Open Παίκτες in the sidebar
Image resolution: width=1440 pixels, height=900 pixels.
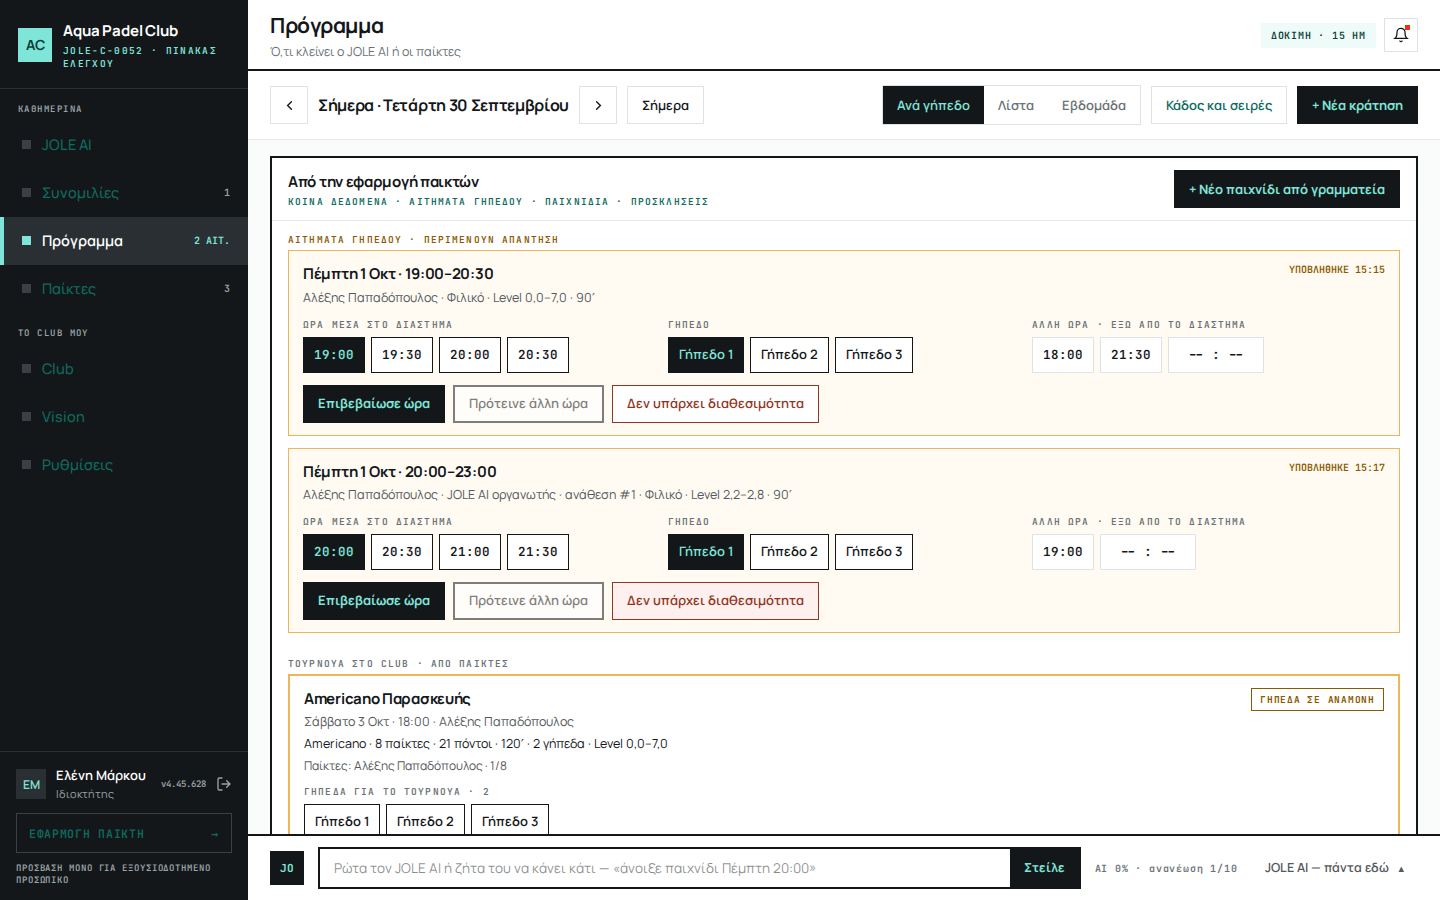[x=123, y=289]
